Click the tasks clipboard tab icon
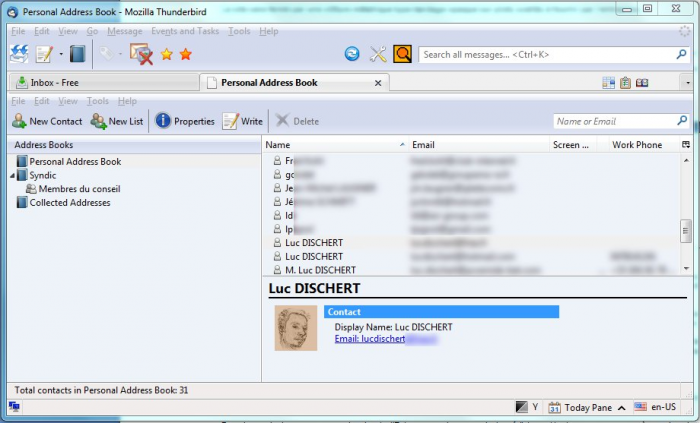 point(625,83)
